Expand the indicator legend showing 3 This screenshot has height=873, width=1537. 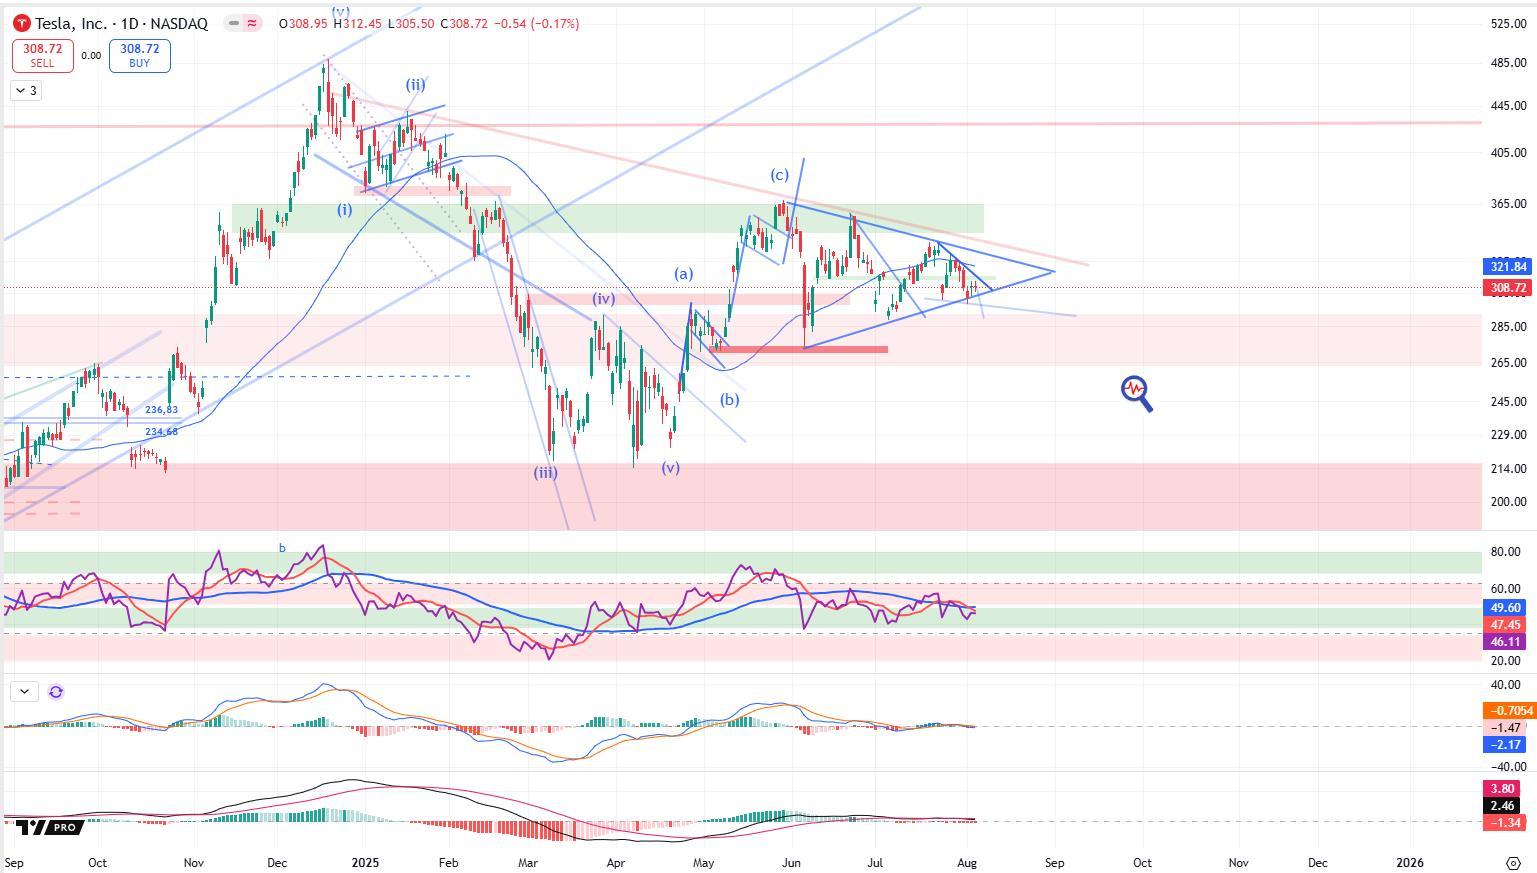[x=26, y=91]
